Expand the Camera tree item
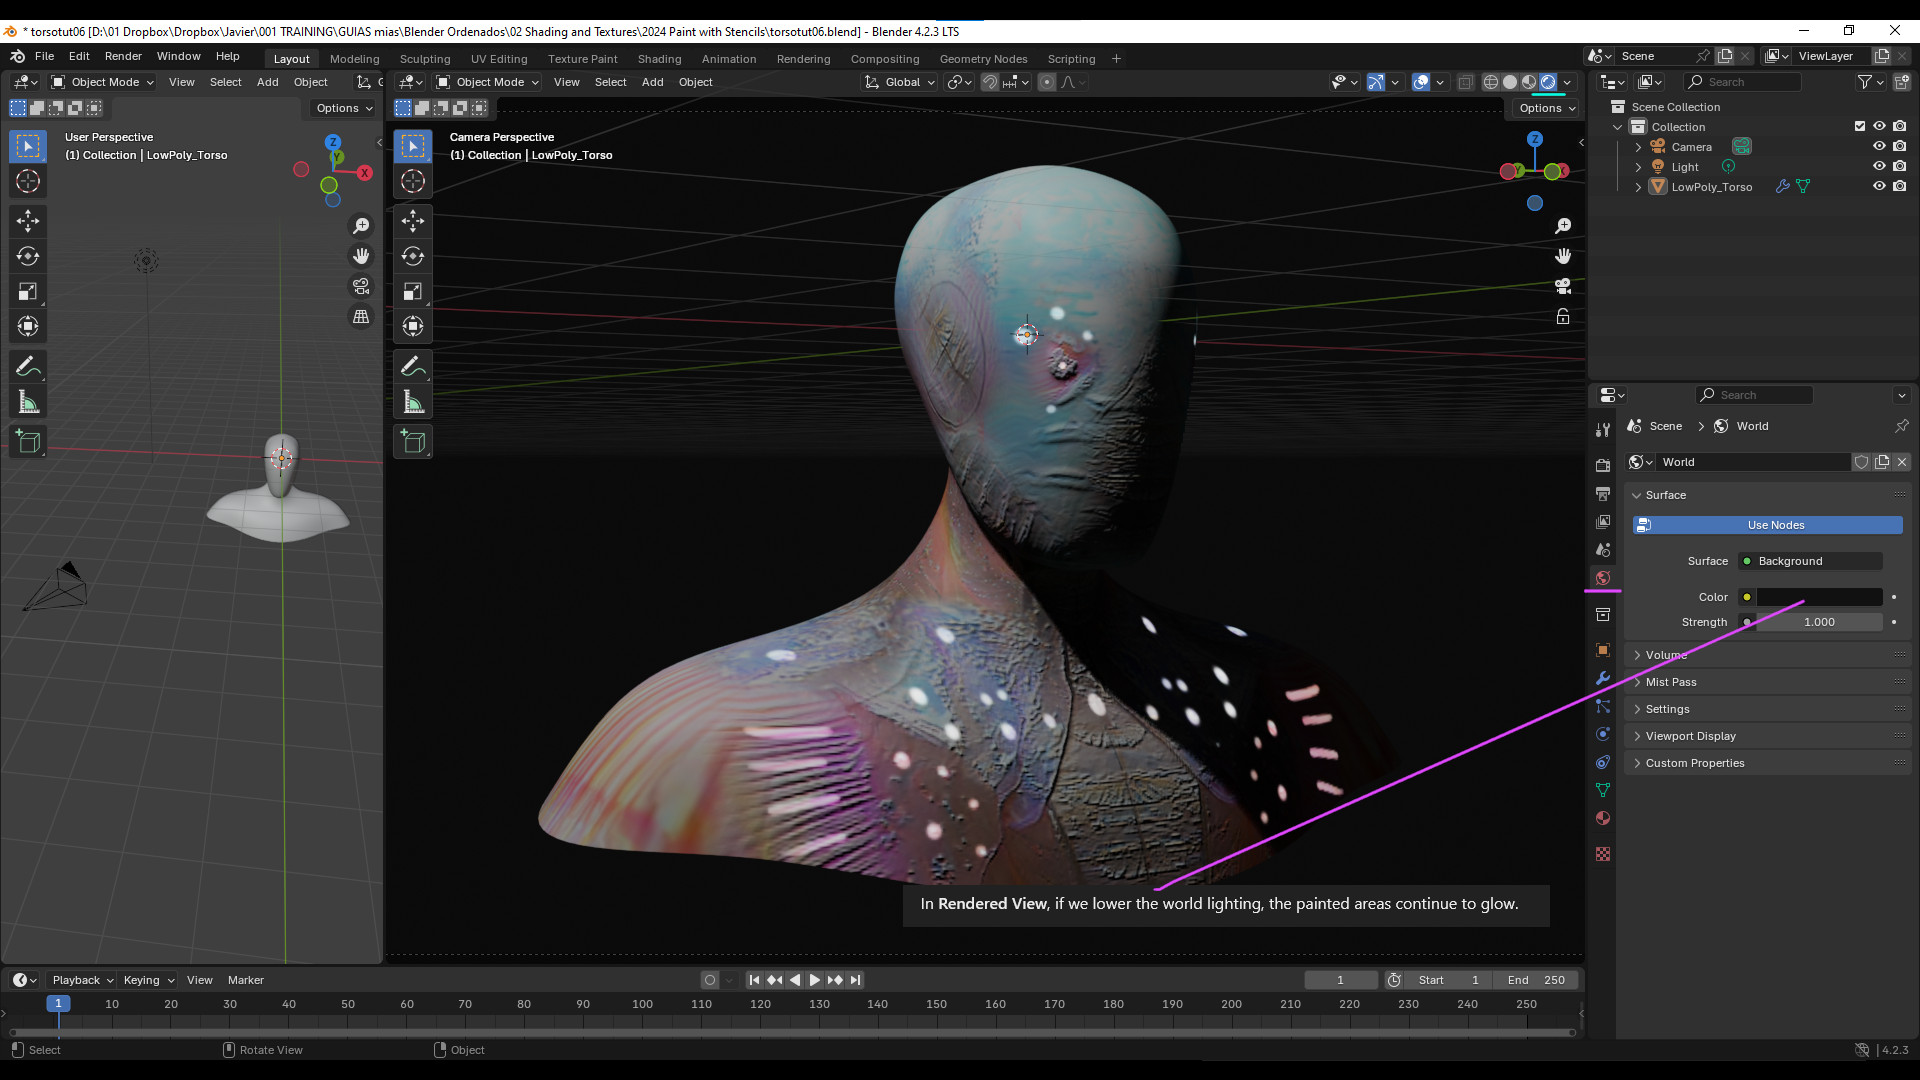This screenshot has height=1080, width=1920. pyautogui.click(x=1638, y=147)
